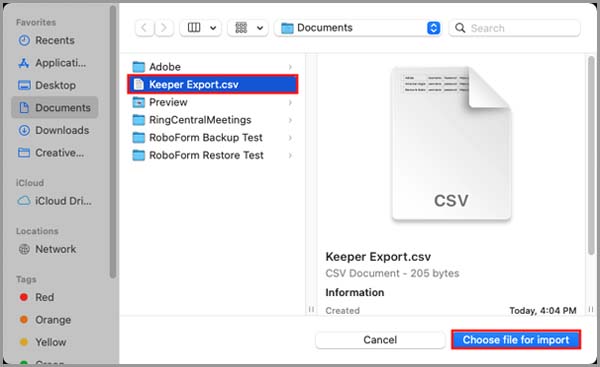Expand the RoboForm Backup Test chevron
The width and height of the screenshot is (600, 367).
point(290,137)
